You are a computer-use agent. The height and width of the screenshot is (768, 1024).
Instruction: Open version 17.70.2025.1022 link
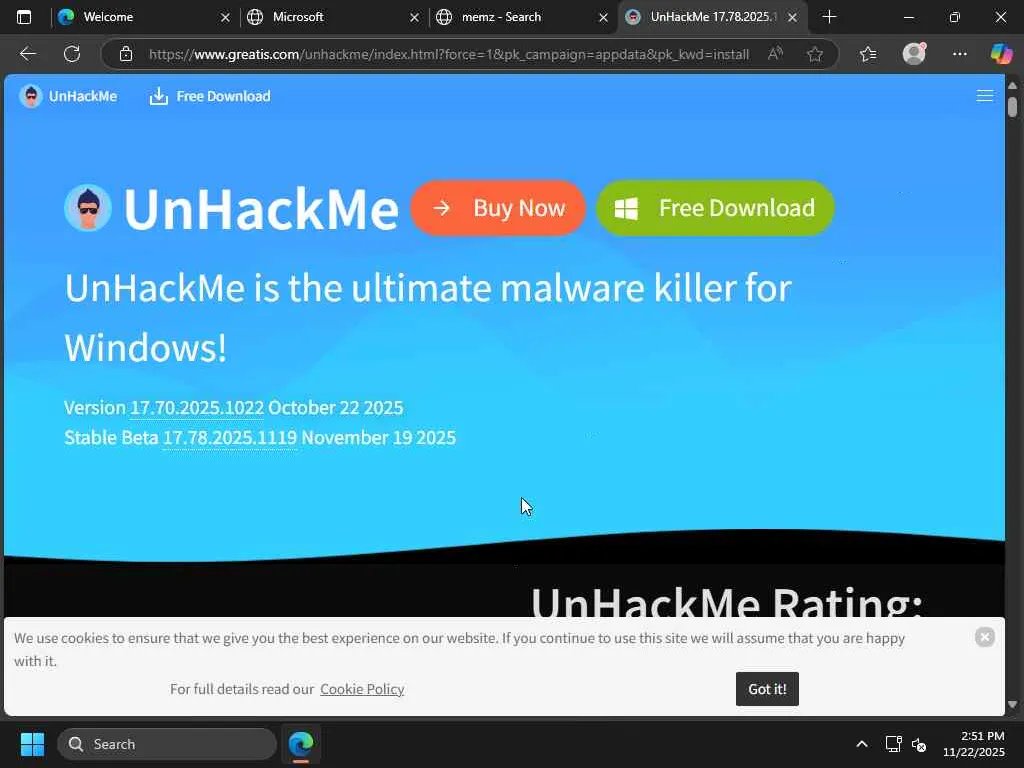[197, 408]
